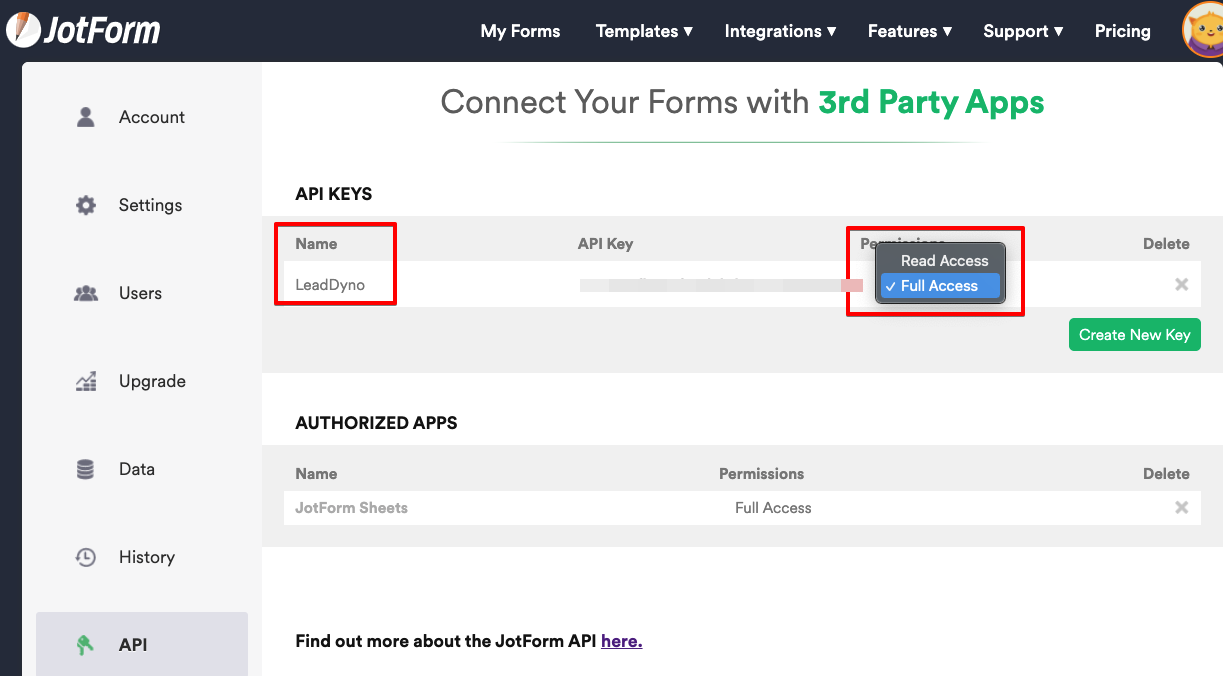The width and height of the screenshot is (1223, 676).
Task: Click the Create New Key button
Action: tap(1134, 335)
